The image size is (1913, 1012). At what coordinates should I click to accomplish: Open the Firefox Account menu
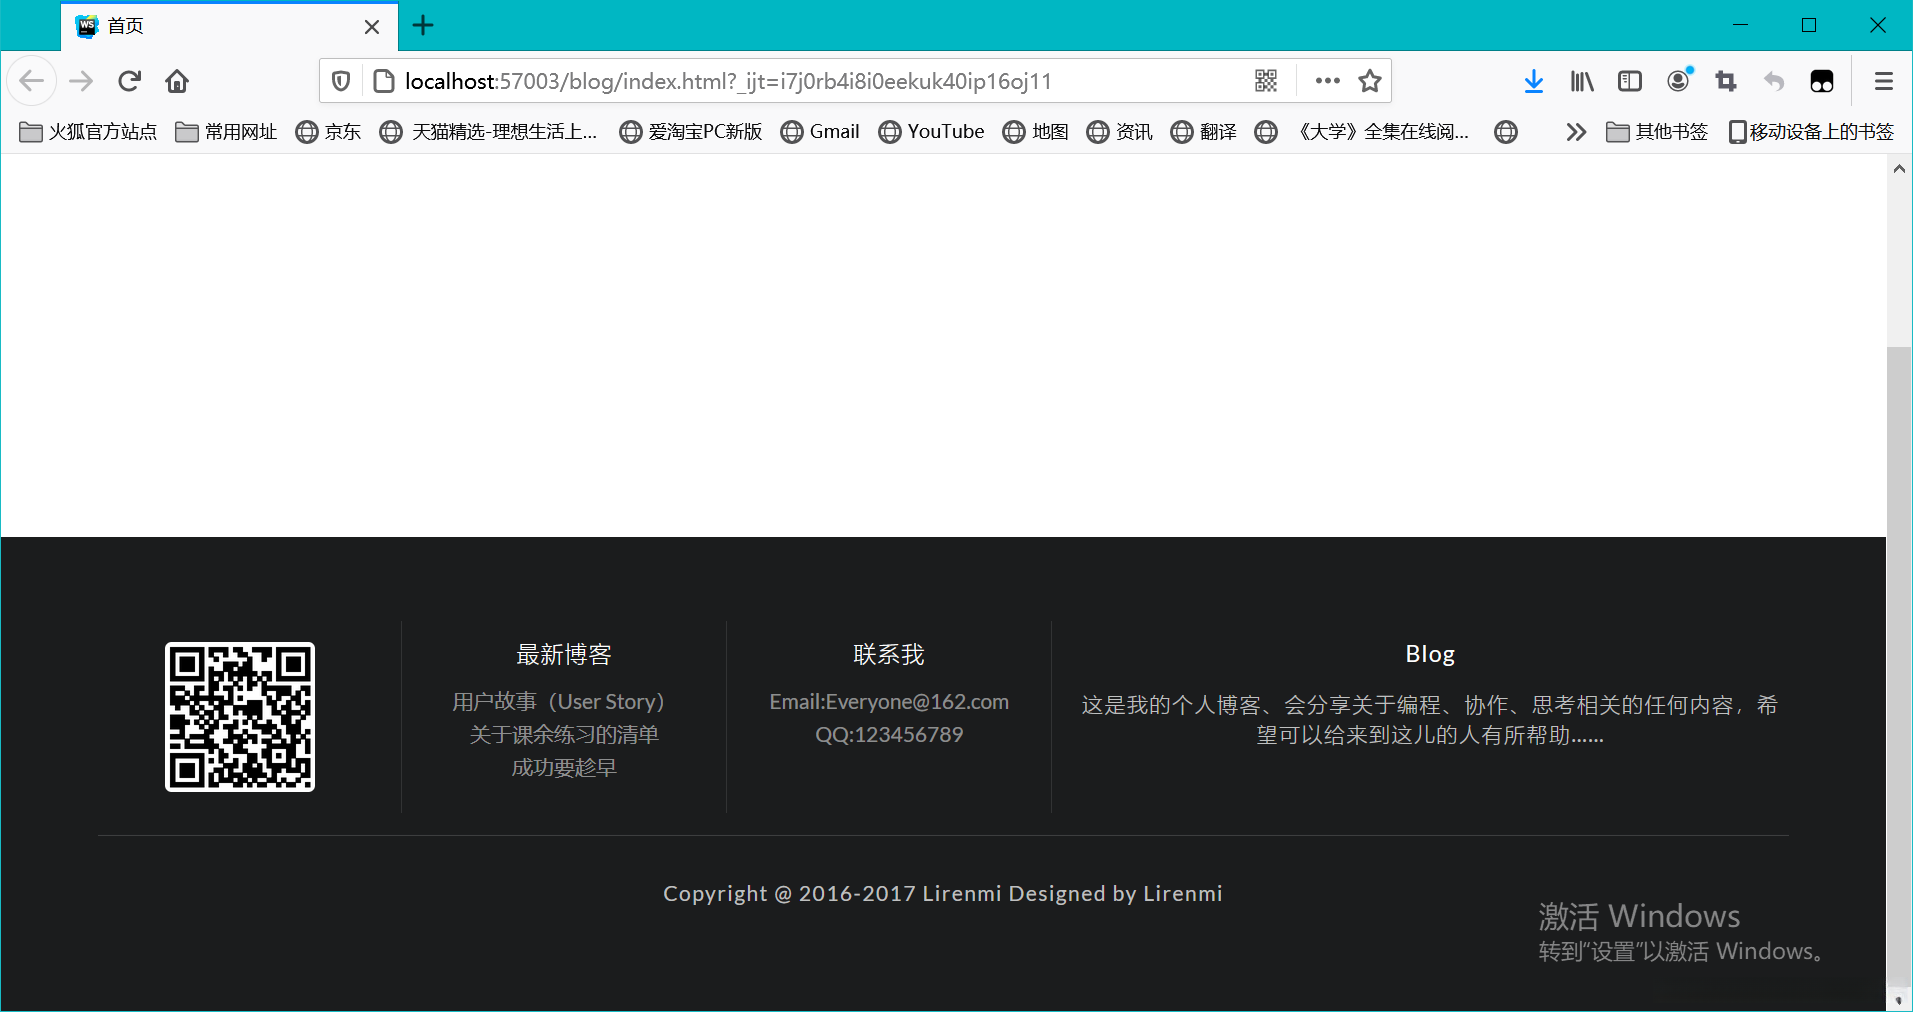click(1678, 81)
